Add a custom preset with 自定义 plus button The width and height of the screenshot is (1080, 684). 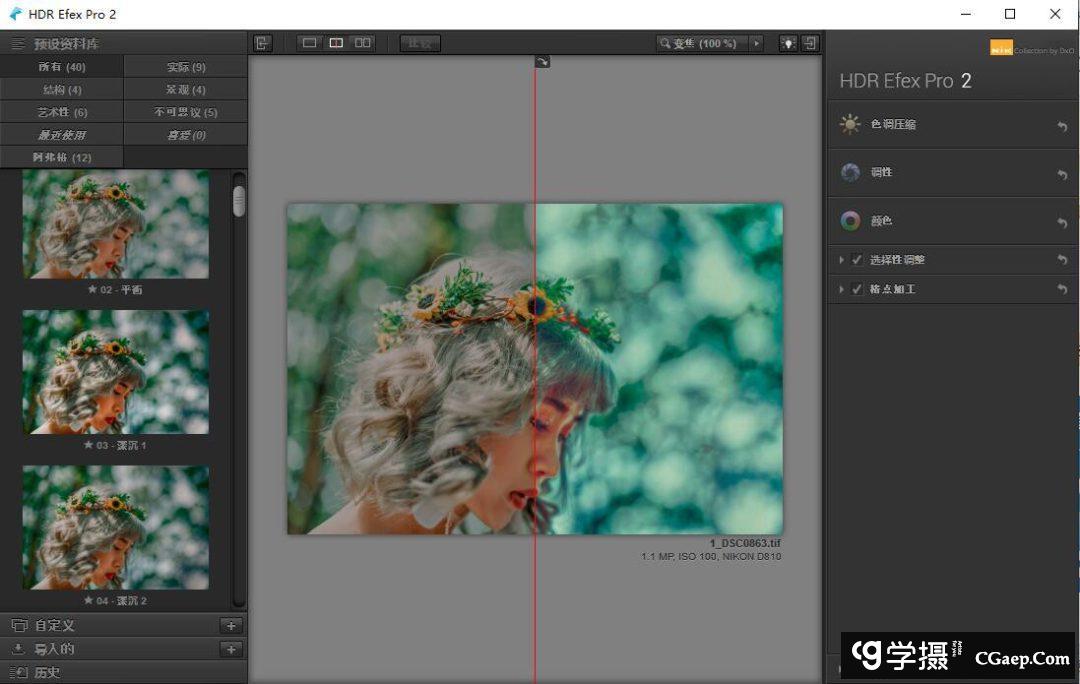[x=231, y=625]
